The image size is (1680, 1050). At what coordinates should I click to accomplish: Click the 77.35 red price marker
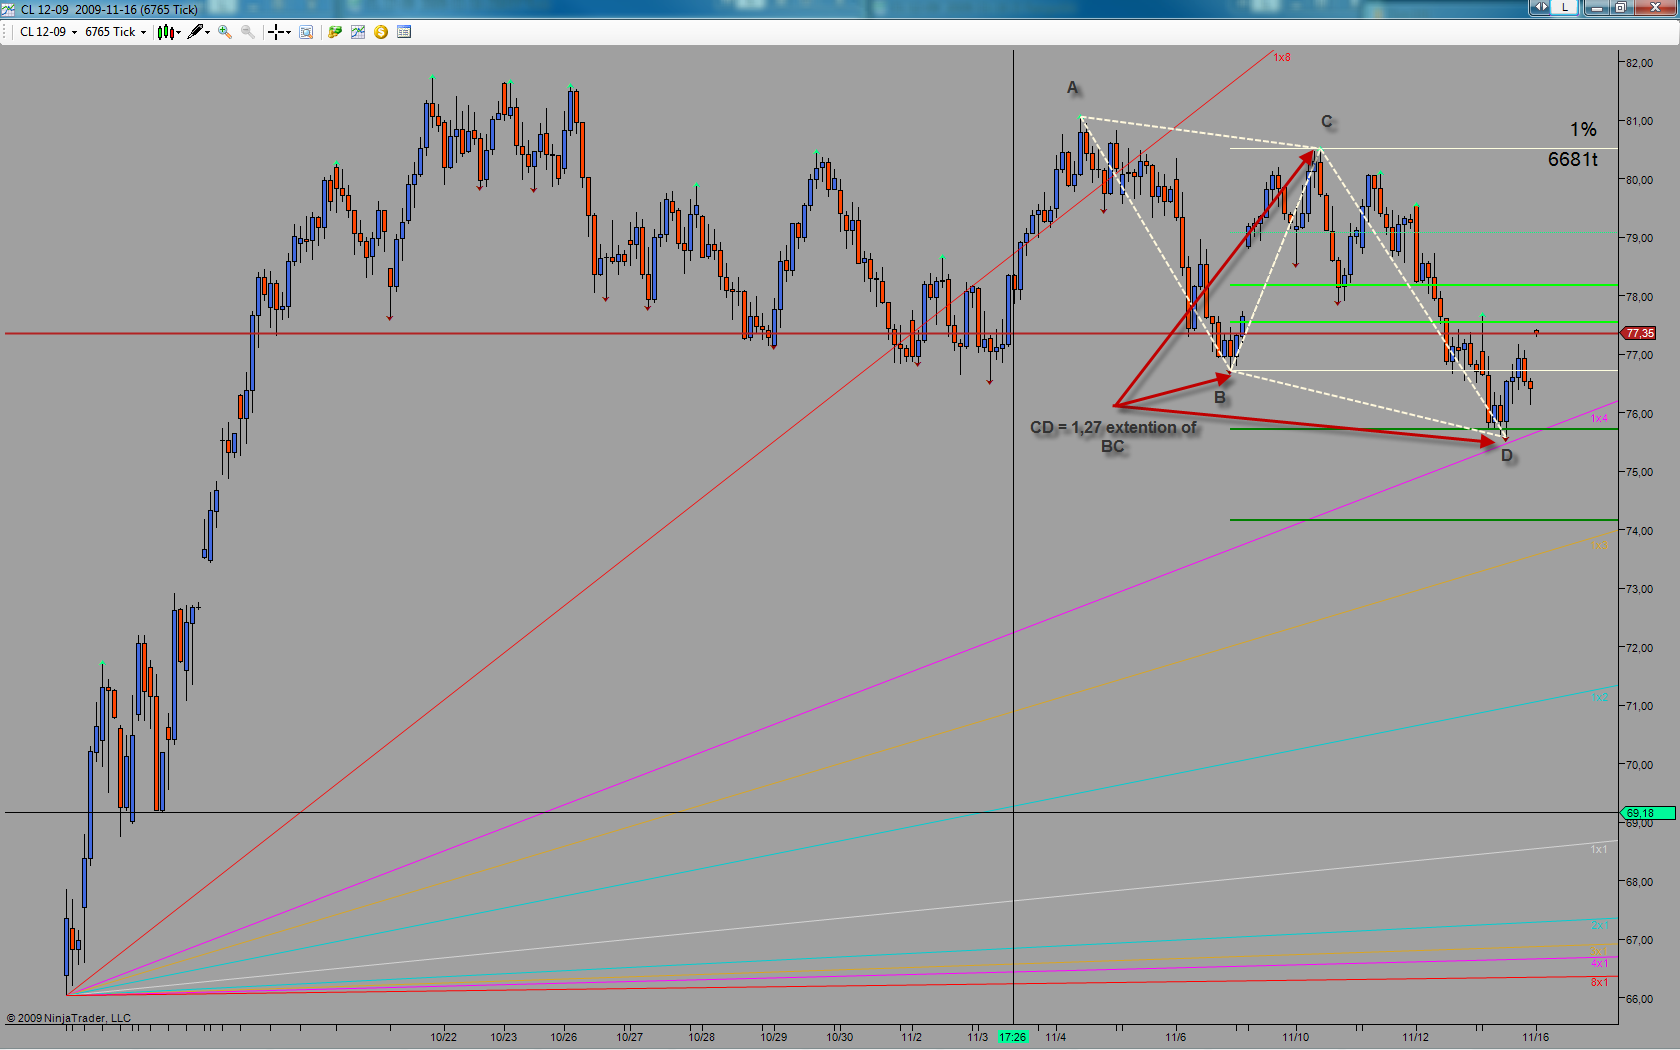pos(1640,333)
